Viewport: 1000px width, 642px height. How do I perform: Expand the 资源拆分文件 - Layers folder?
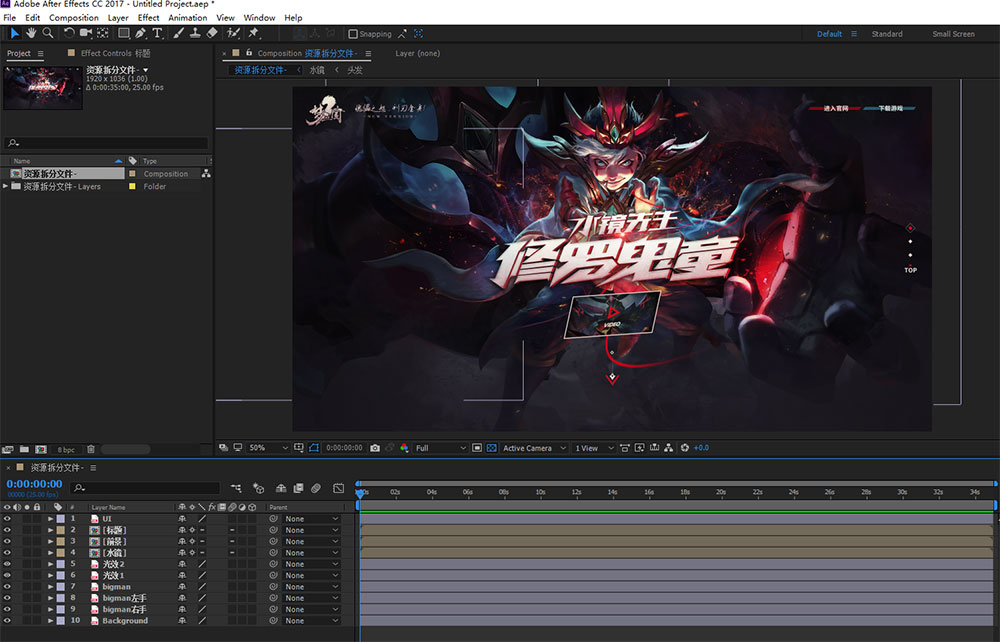point(6,186)
